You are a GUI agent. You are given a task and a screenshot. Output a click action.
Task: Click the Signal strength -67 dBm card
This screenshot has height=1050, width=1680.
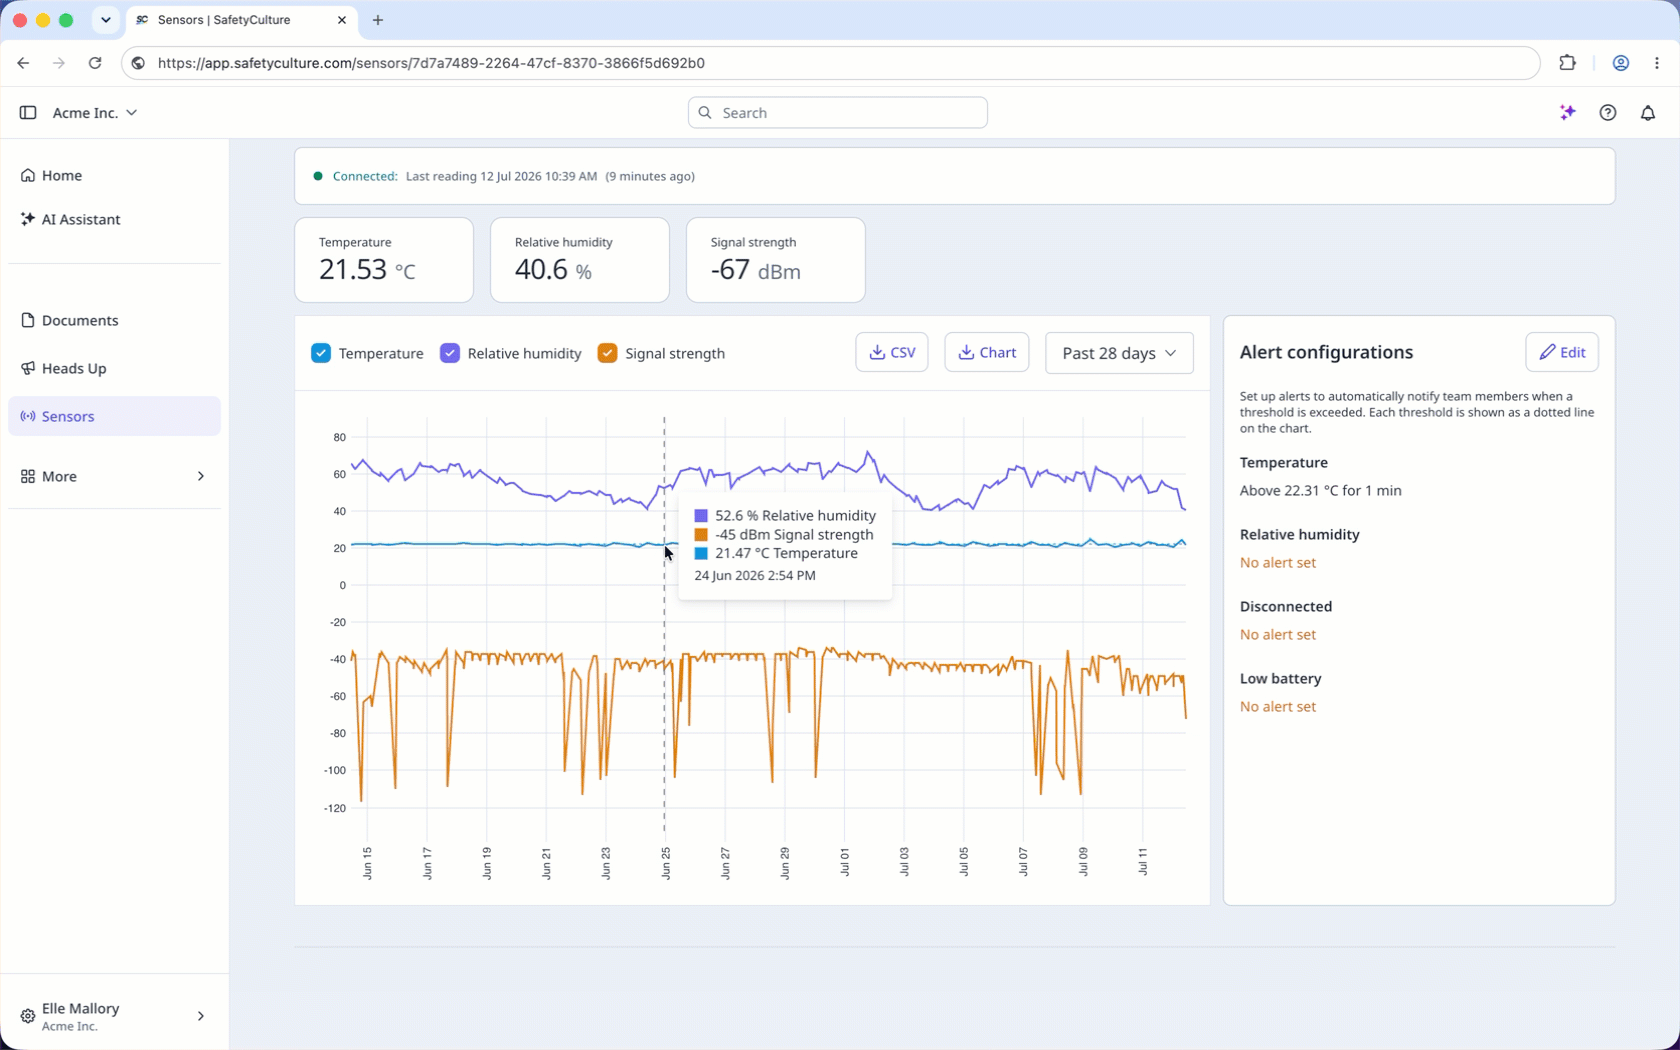tap(776, 260)
